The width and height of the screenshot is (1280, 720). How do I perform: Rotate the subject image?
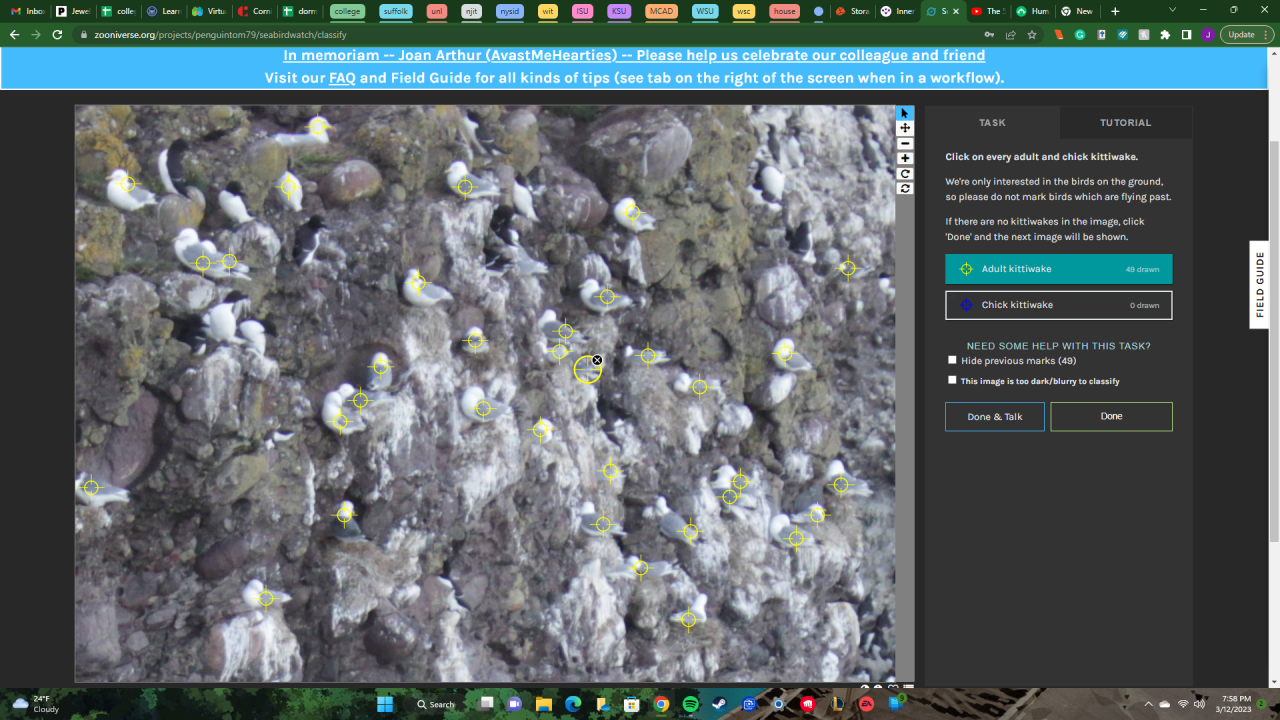pyautogui.click(x=905, y=173)
